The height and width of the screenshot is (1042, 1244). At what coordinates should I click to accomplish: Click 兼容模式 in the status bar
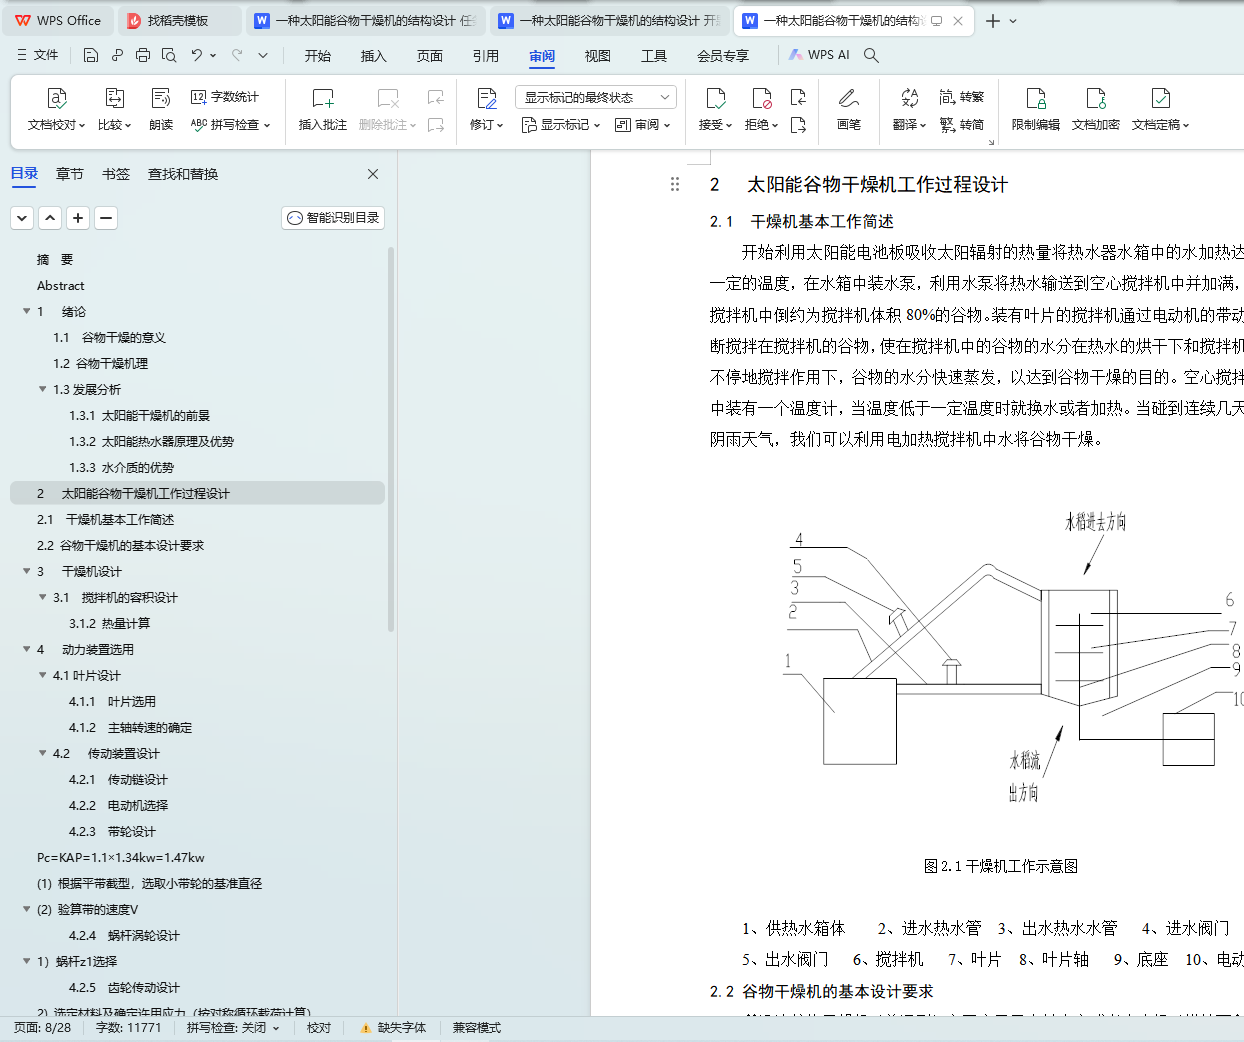pyautogui.click(x=477, y=1028)
